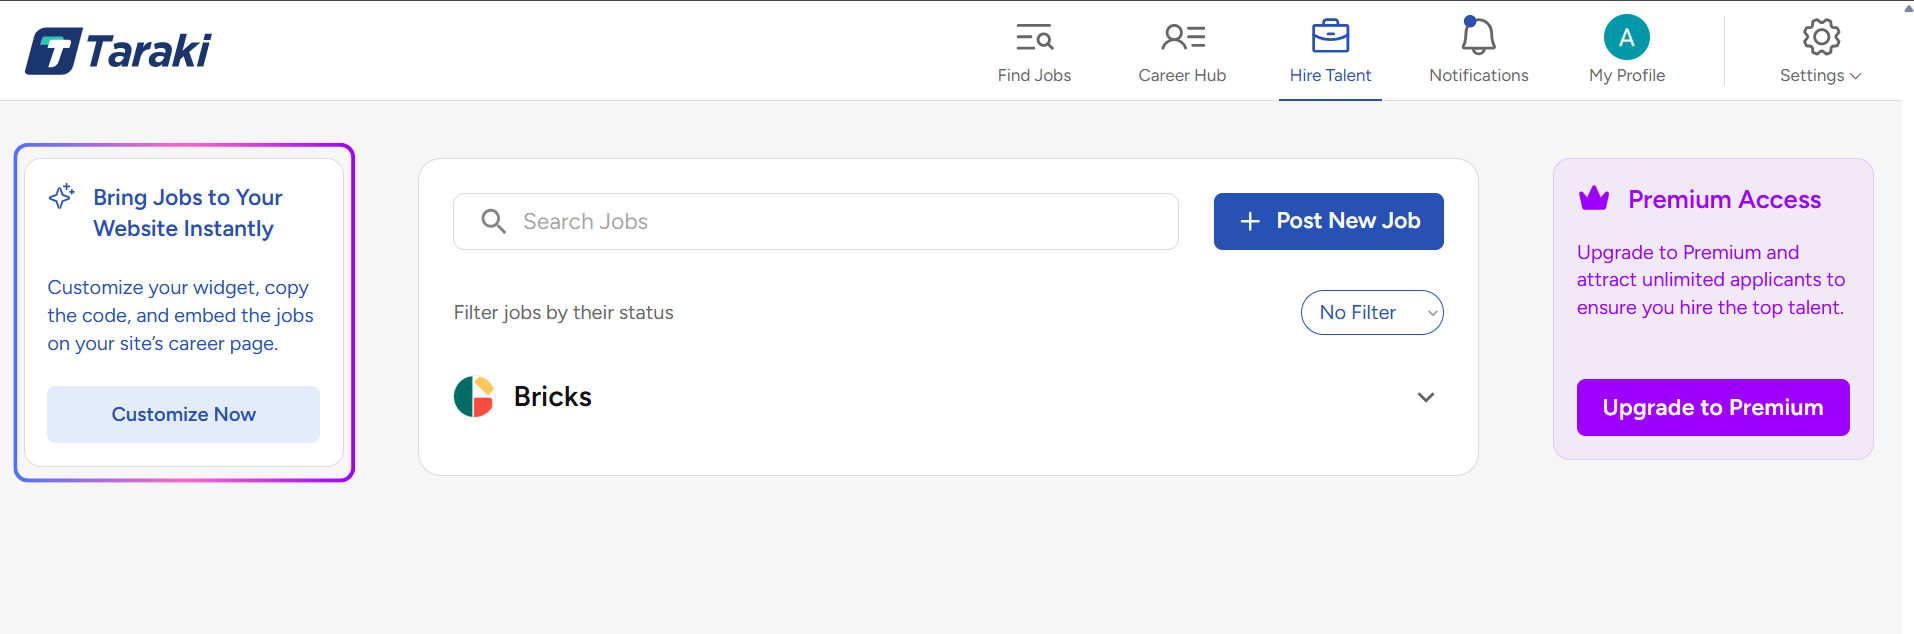1914x634 pixels.
Task: Open the No Filter status dropdown
Action: [x=1371, y=313]
